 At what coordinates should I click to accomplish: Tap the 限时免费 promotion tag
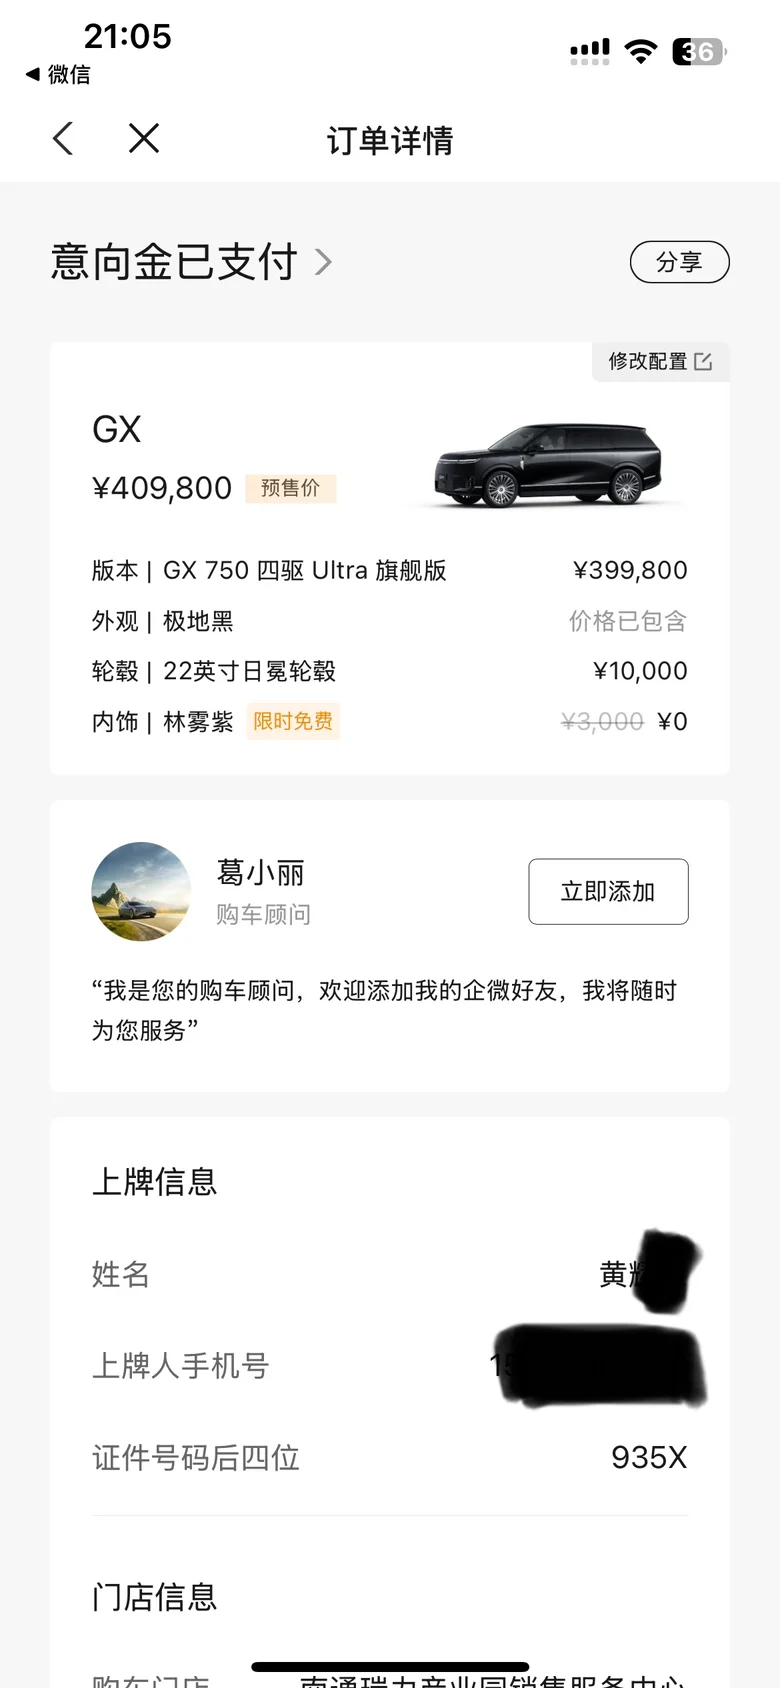293,721
